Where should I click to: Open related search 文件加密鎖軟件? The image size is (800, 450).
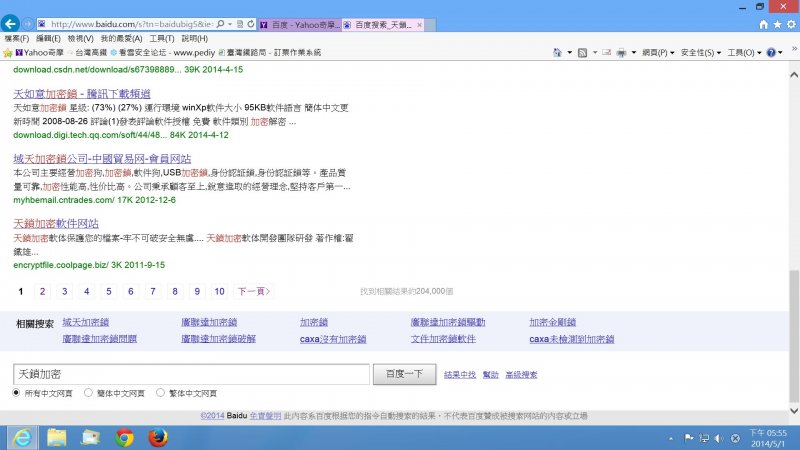(x=443, y=339)
